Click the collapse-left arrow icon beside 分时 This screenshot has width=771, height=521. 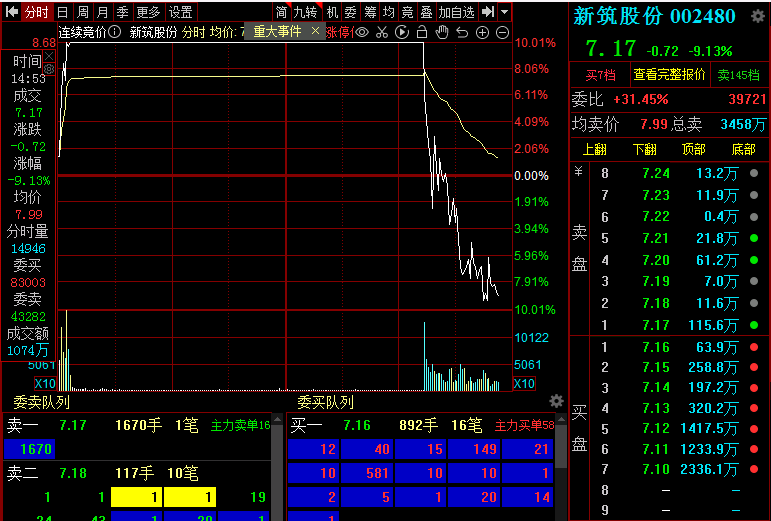(12, 11)
